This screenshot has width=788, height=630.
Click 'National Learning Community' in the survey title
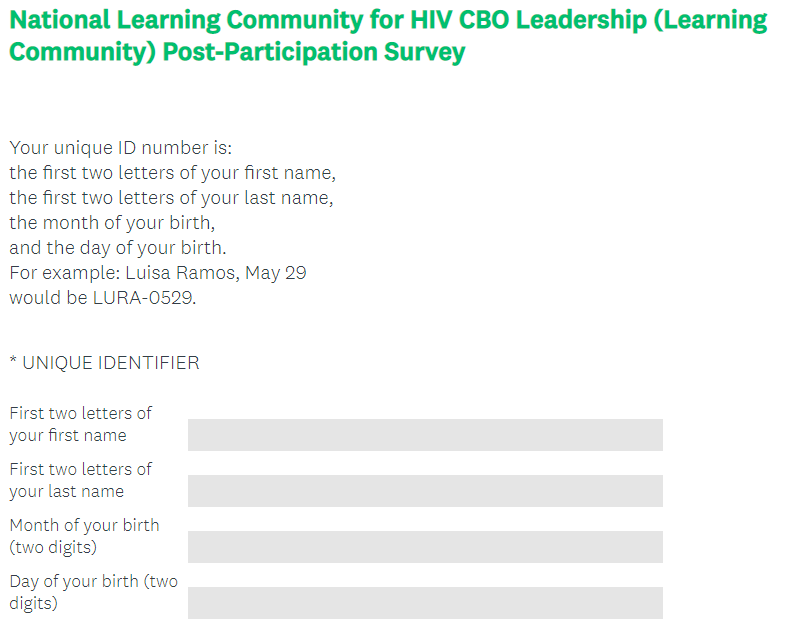(x=180, y=20)
